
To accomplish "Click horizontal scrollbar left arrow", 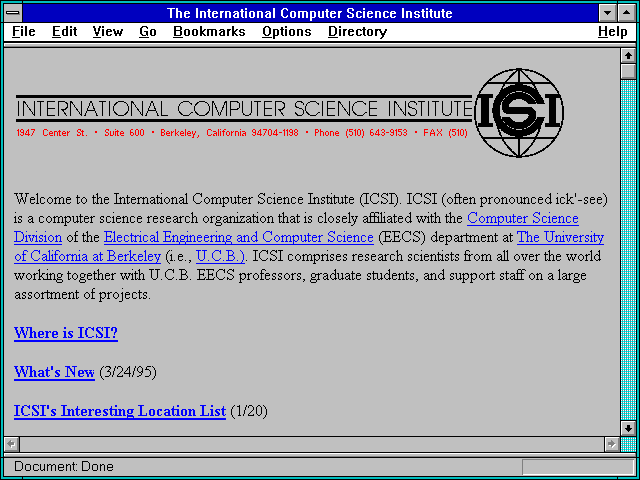I will 11,444.
